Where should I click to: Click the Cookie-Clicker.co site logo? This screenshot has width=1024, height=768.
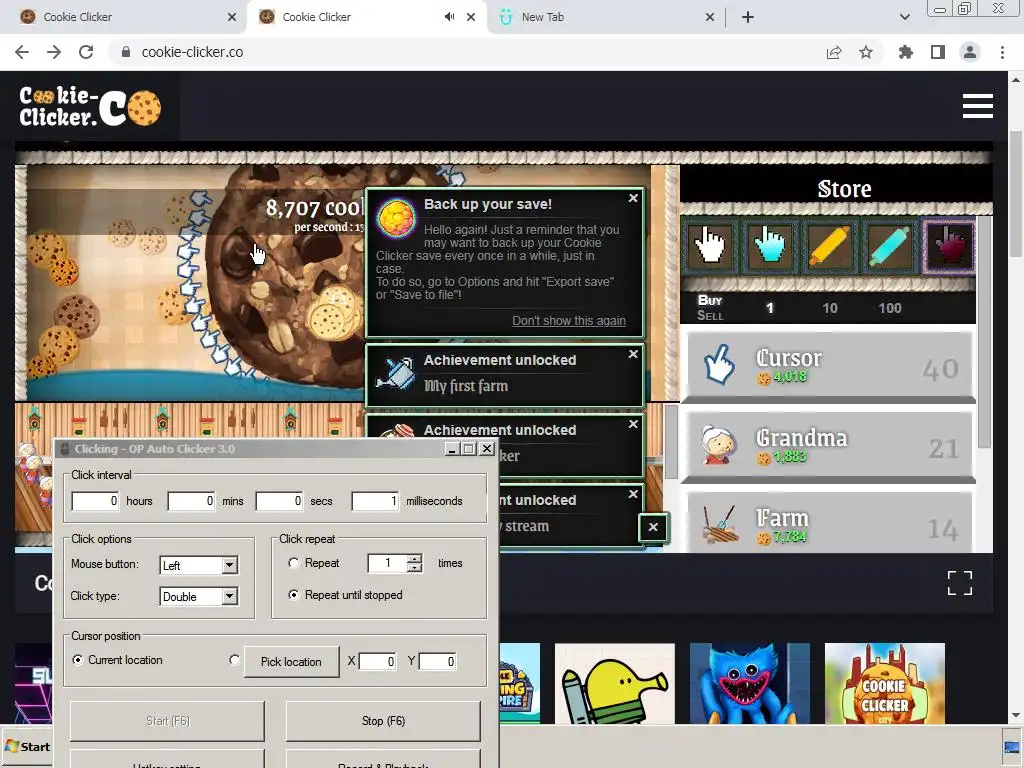[90, 106]
